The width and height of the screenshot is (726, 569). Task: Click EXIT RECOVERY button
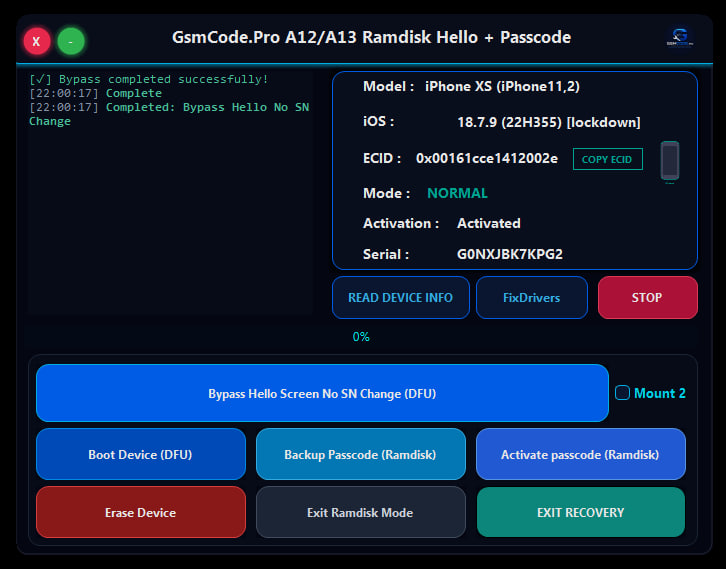(x=580, y=512)
